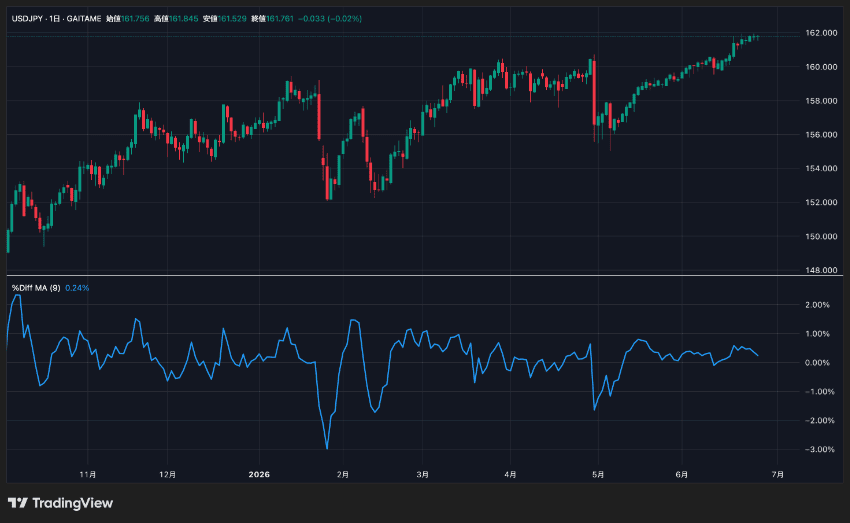850x523 pixels.
Task: Click the 150.000 price axis label
Action: 821,236
